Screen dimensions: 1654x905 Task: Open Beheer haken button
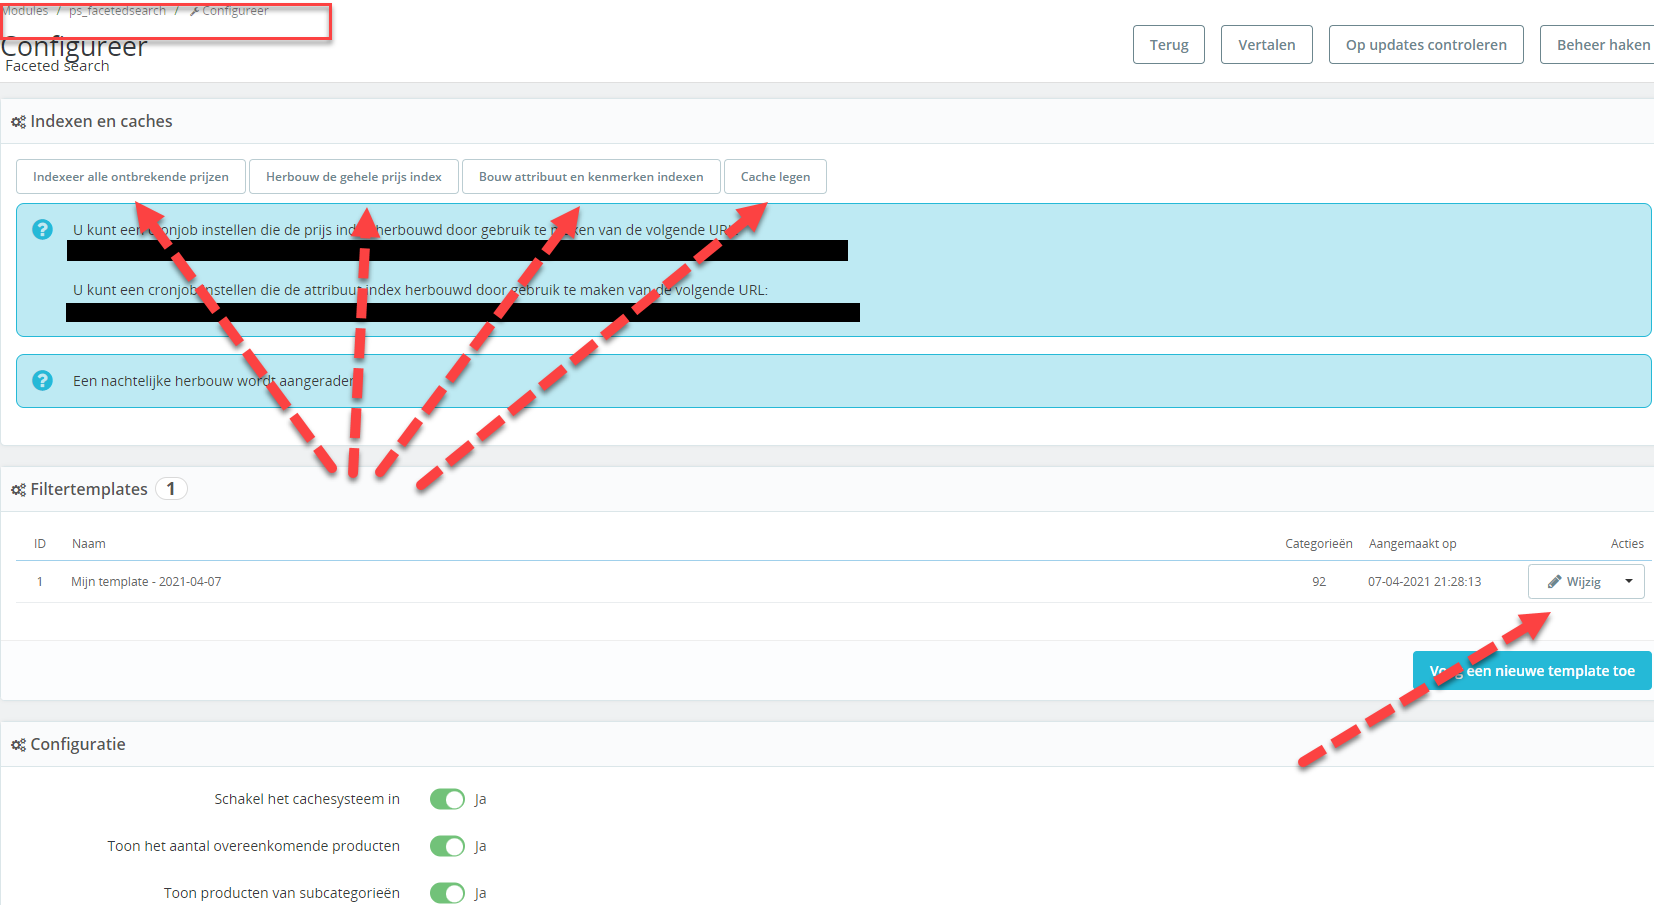[x=1598, y=45]
